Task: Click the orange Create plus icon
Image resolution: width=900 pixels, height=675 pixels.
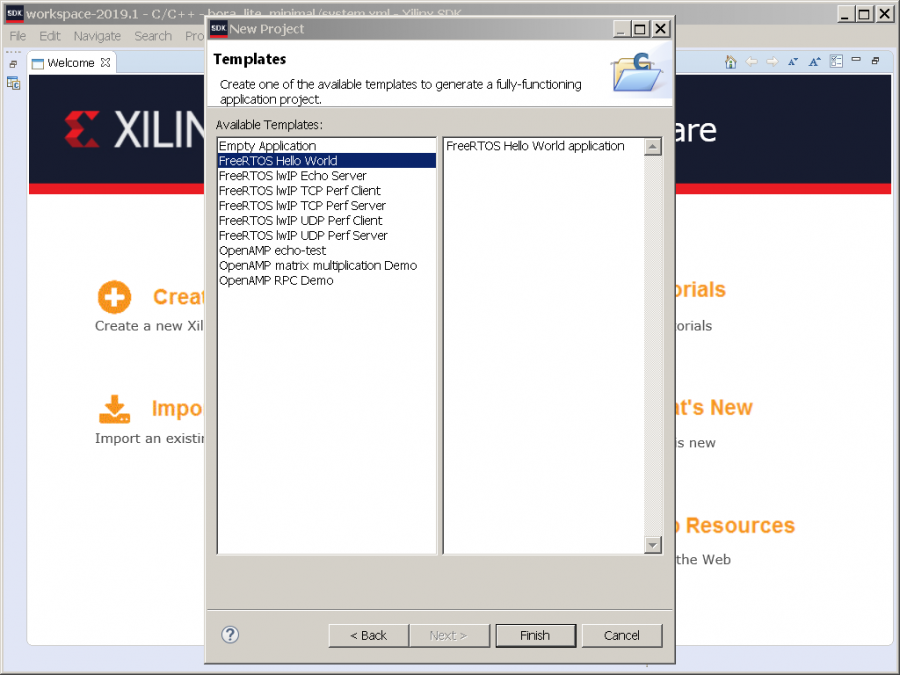Action: point(114,297)
